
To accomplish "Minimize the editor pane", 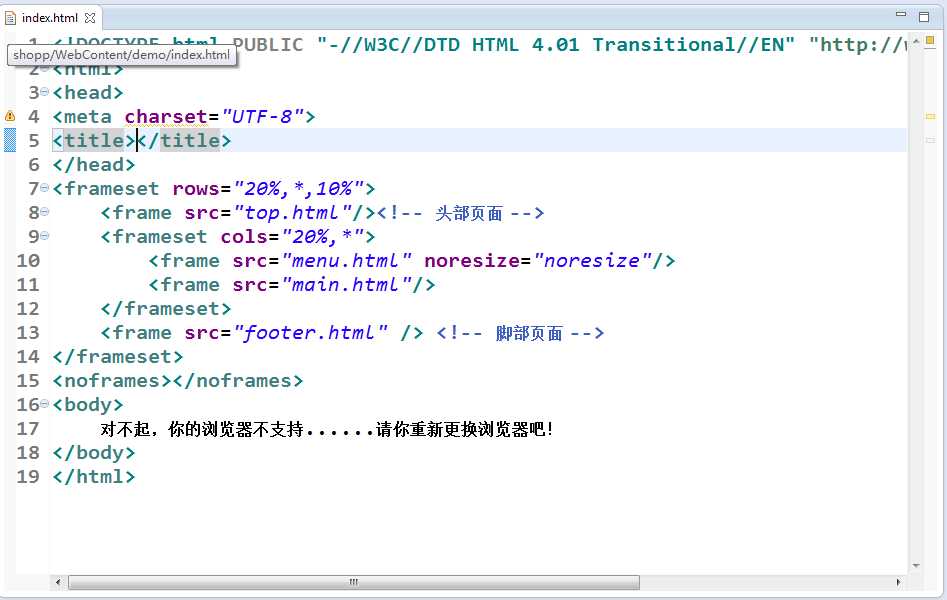I will [900, 15].
